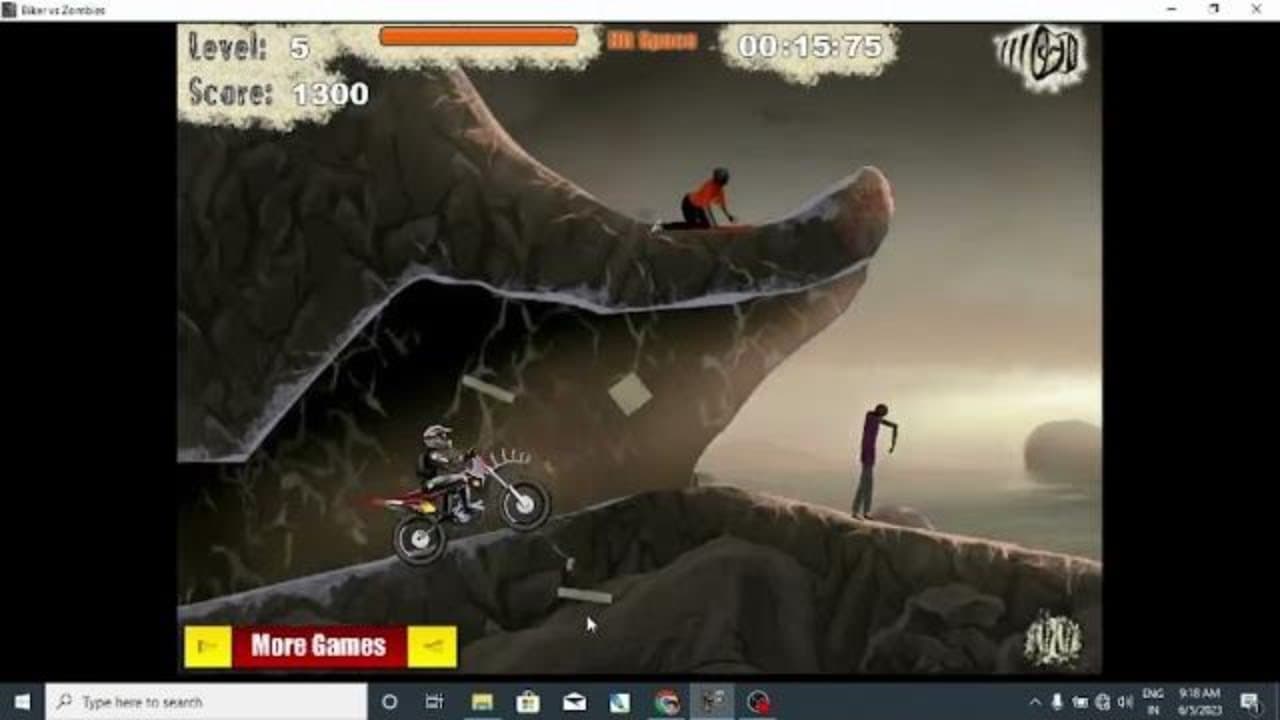
Task: Open the system volume control in the tray
Action: [1124, 702]
